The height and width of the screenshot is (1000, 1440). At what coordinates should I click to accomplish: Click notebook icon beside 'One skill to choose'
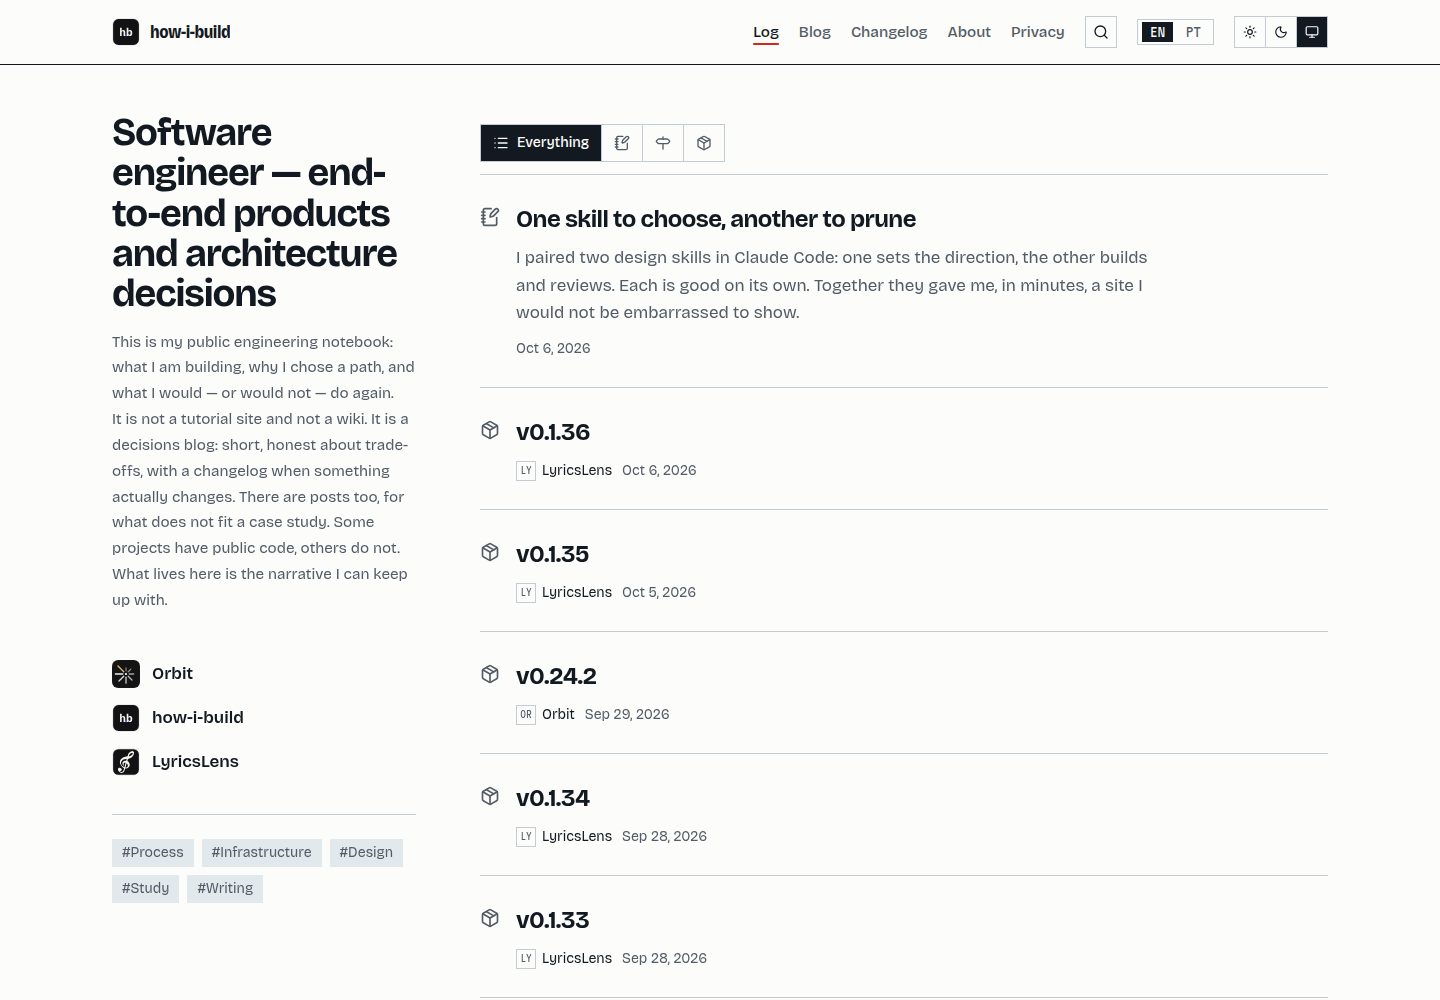(490, 217)
